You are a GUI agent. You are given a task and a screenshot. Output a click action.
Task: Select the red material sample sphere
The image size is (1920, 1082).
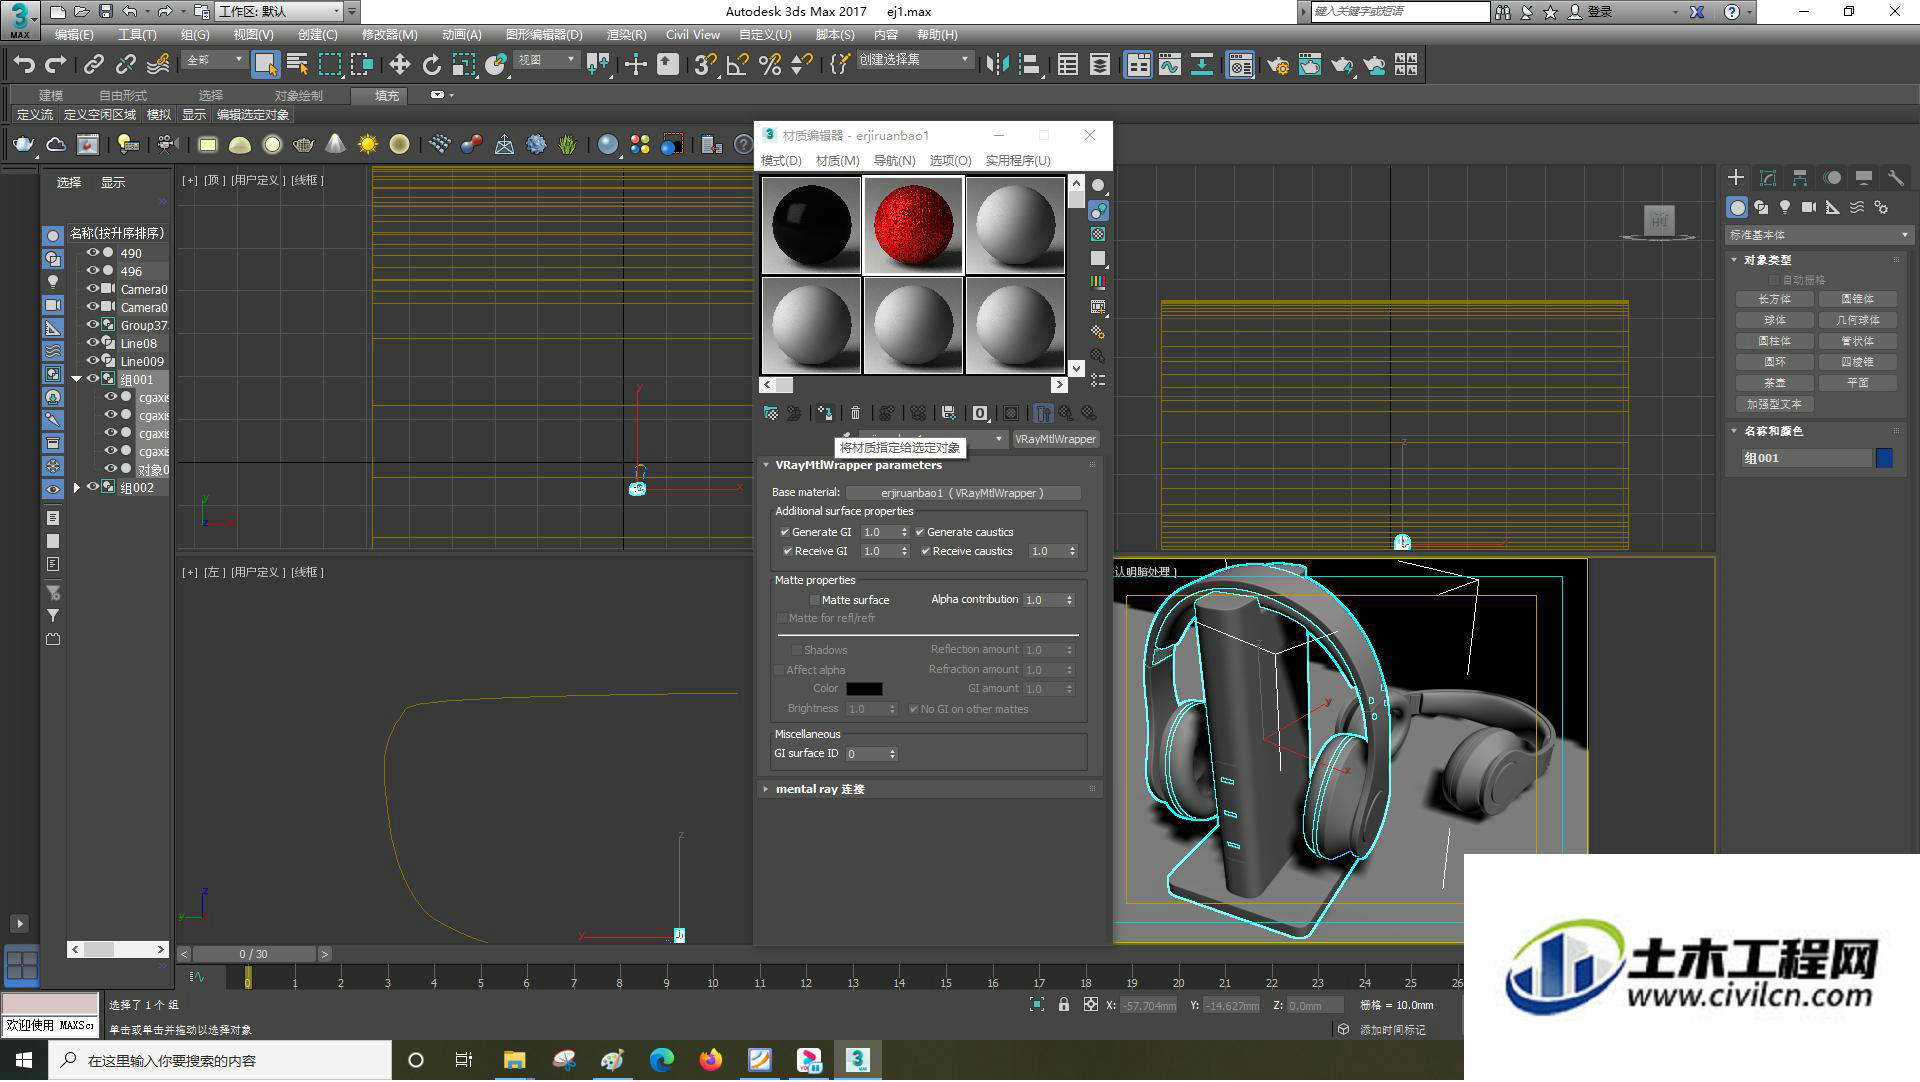point(913,225)
